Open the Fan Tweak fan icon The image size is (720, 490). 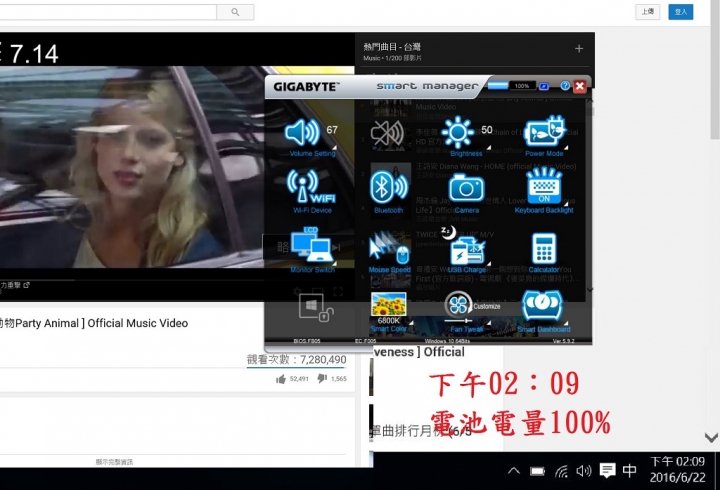(458, 304)
